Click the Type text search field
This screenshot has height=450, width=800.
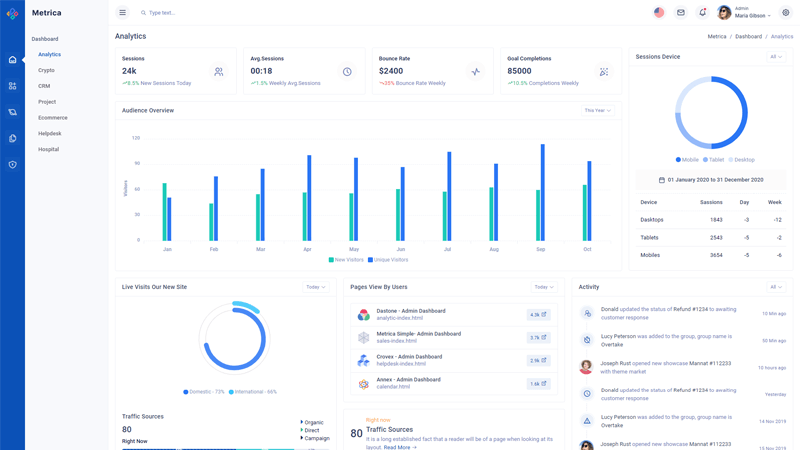(x=200, y=13)
